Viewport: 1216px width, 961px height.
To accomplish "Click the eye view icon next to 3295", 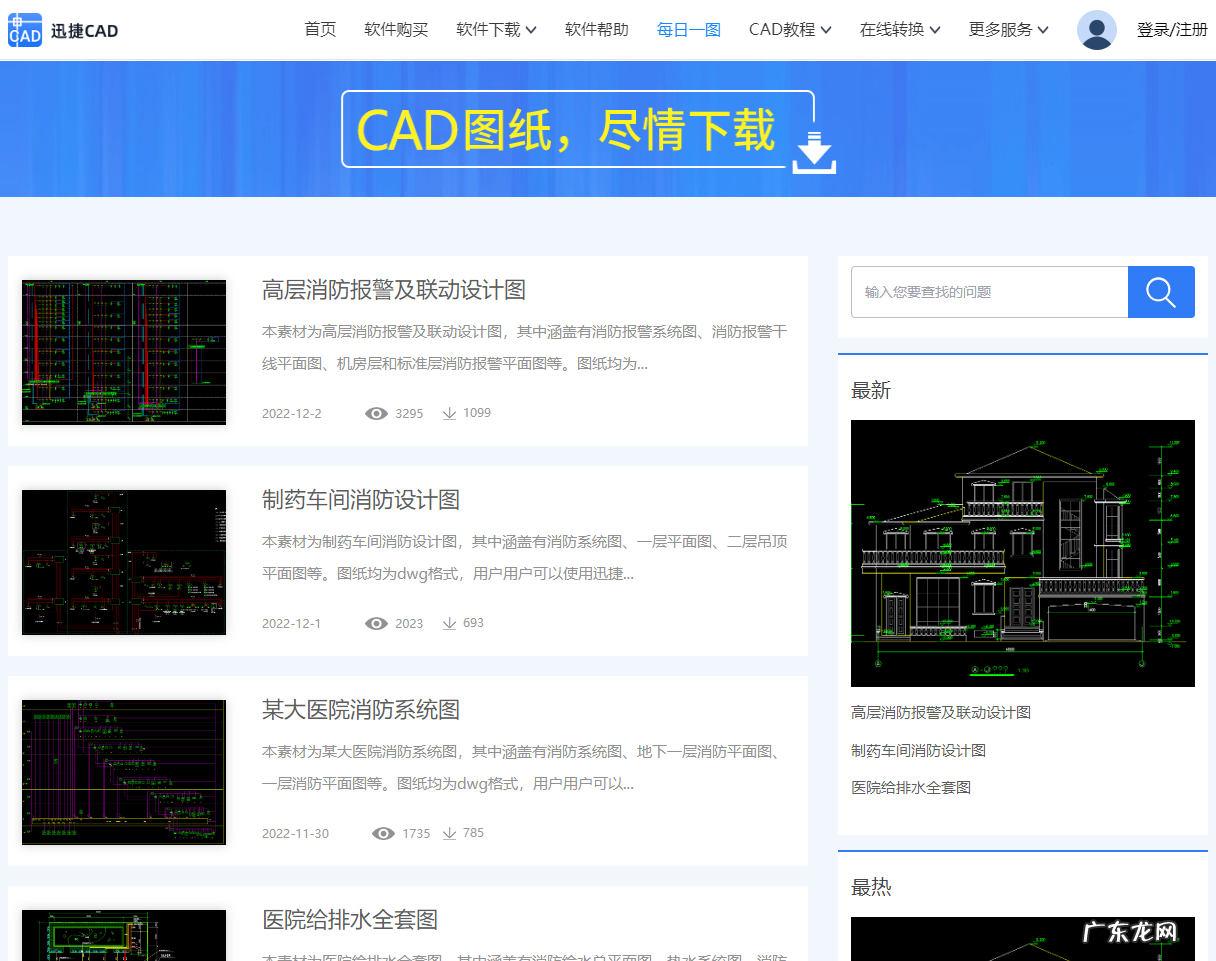I will pyautogui.click(x=376, y=413).
